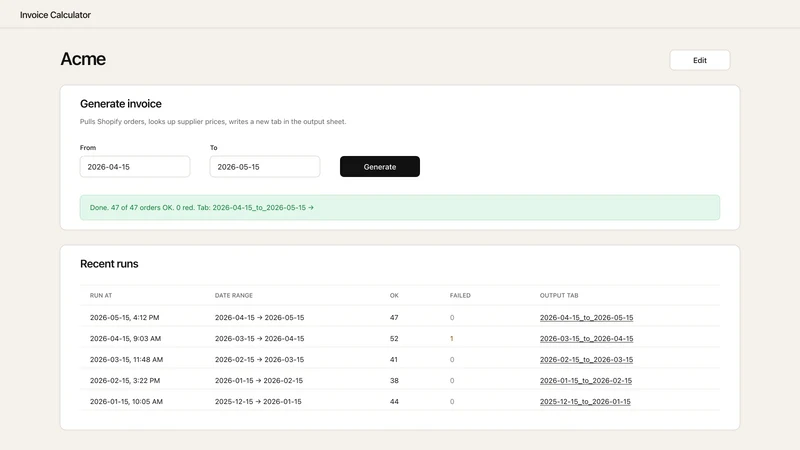This screenshot has width=800, height=450.
Task: Open tab link in green Done message
Action: pyautogui.click(x=263, y=208)
